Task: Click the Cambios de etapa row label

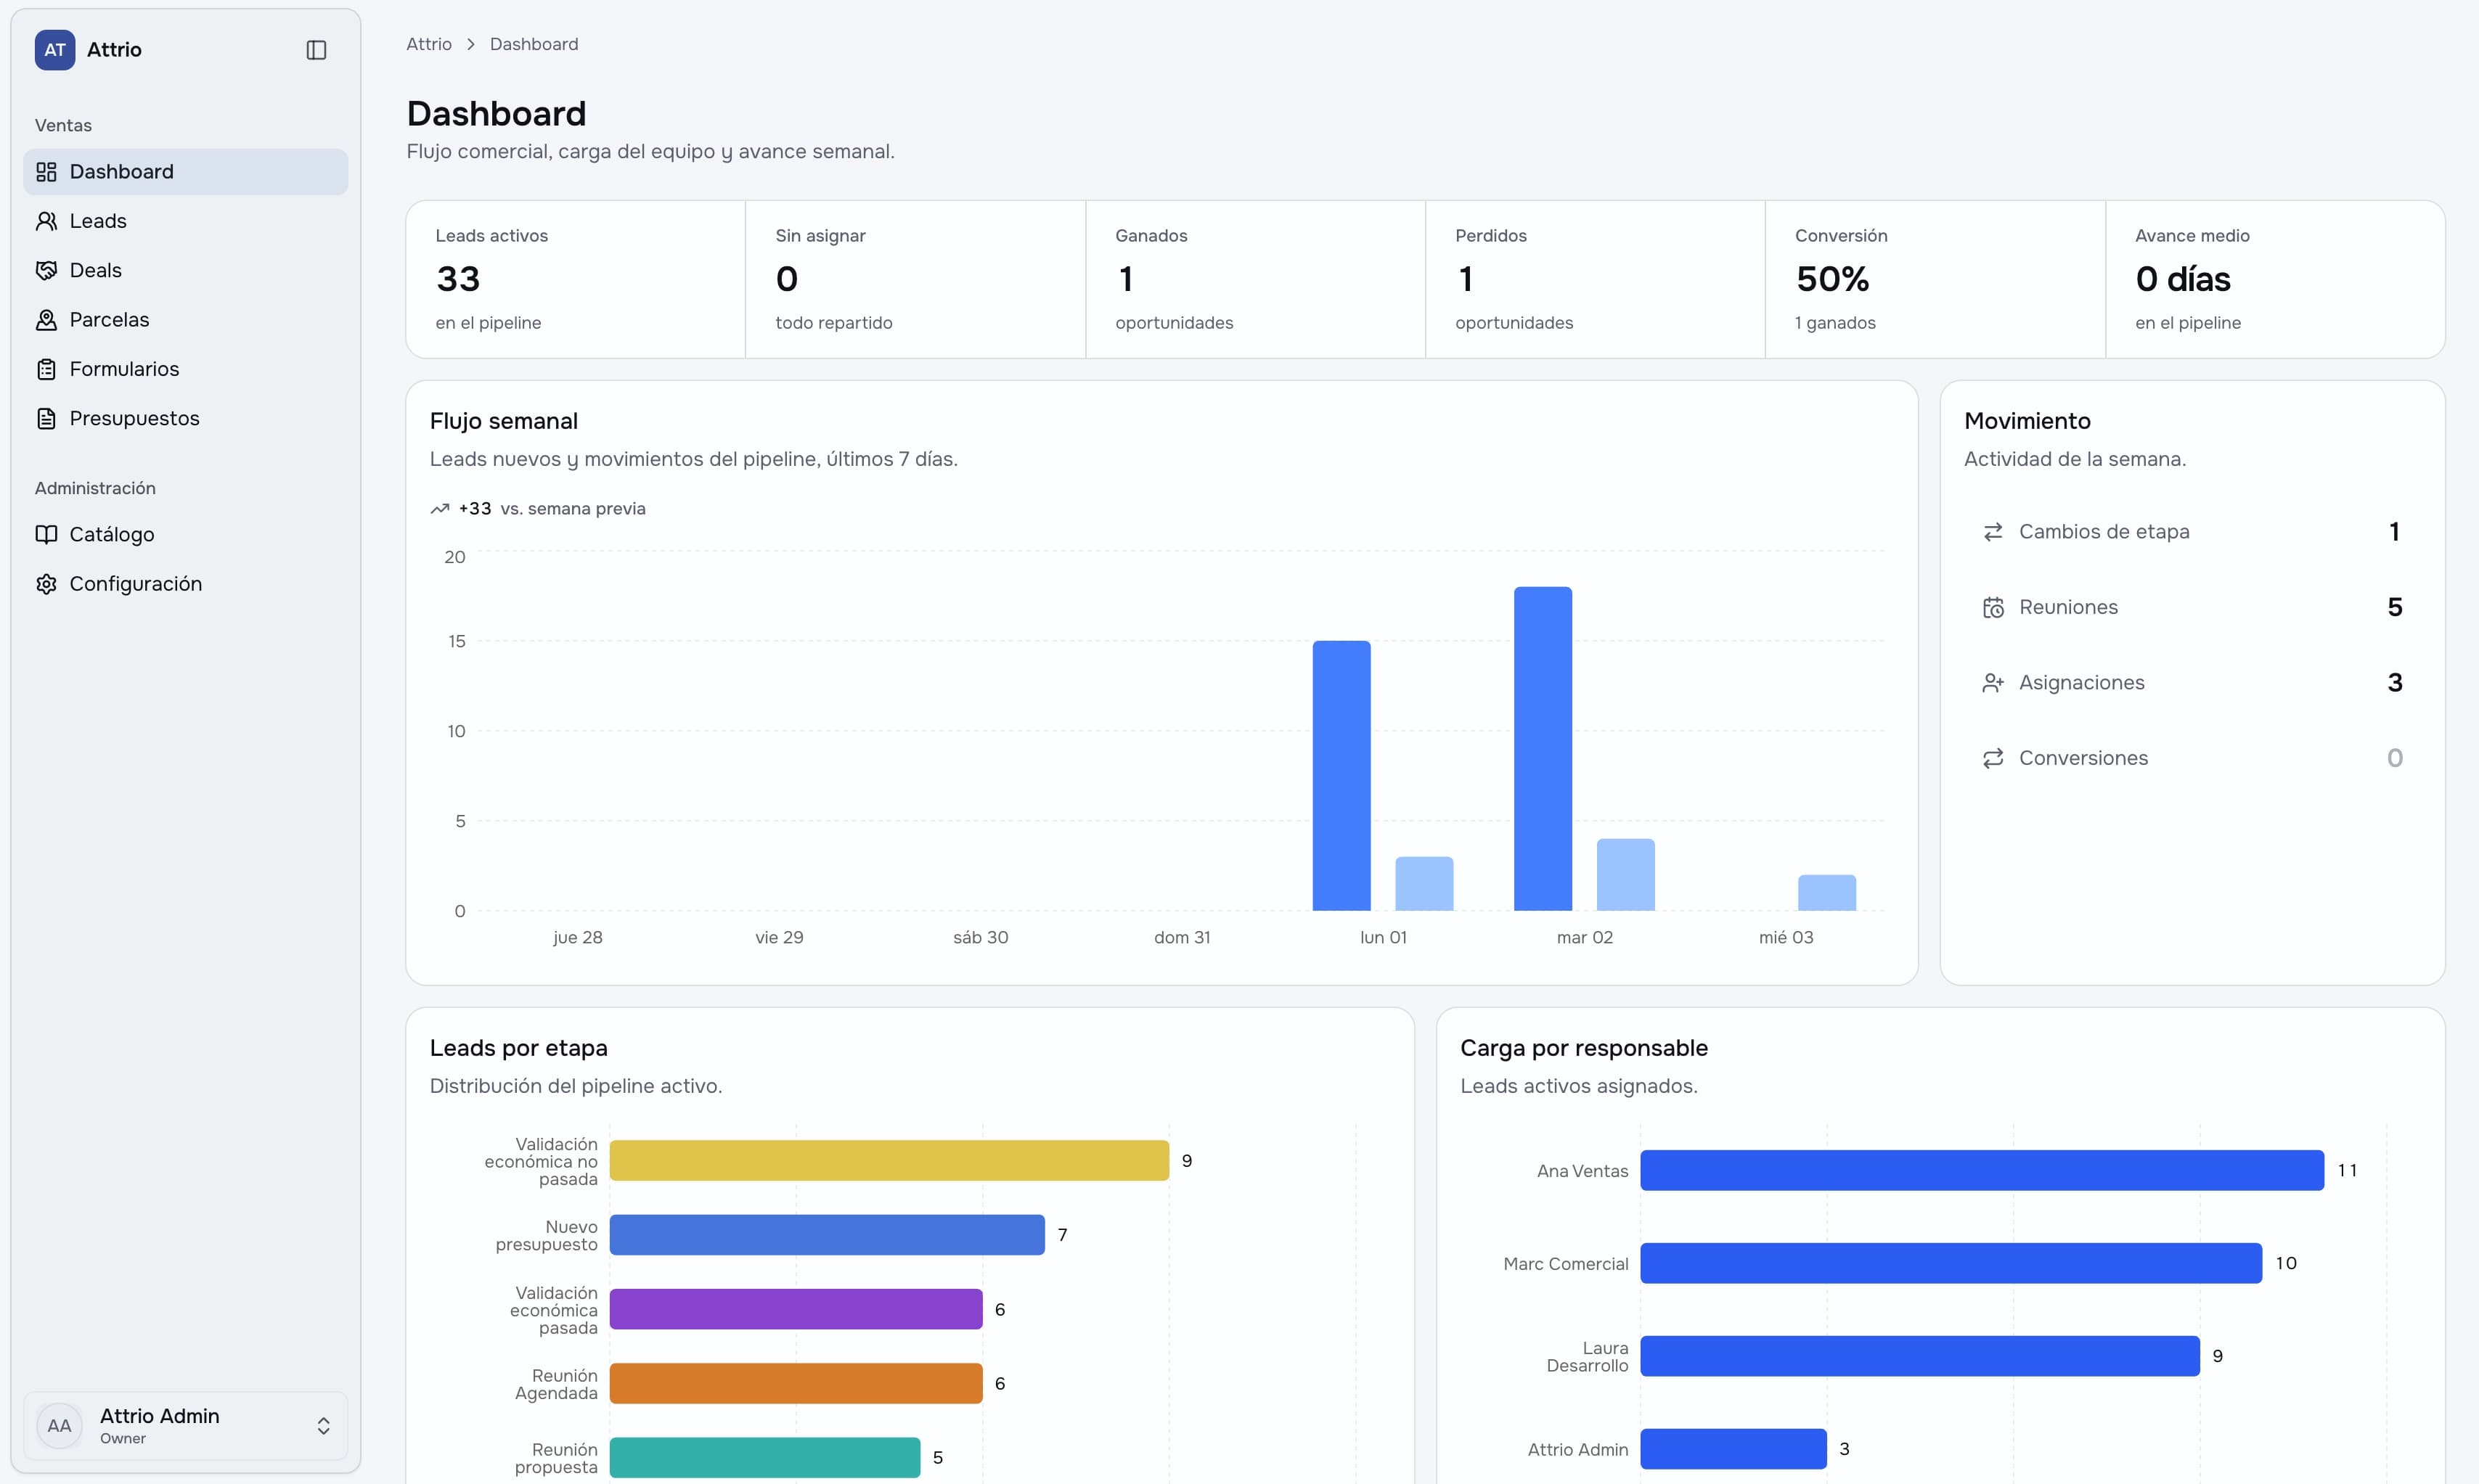Action: [2104, 532]
